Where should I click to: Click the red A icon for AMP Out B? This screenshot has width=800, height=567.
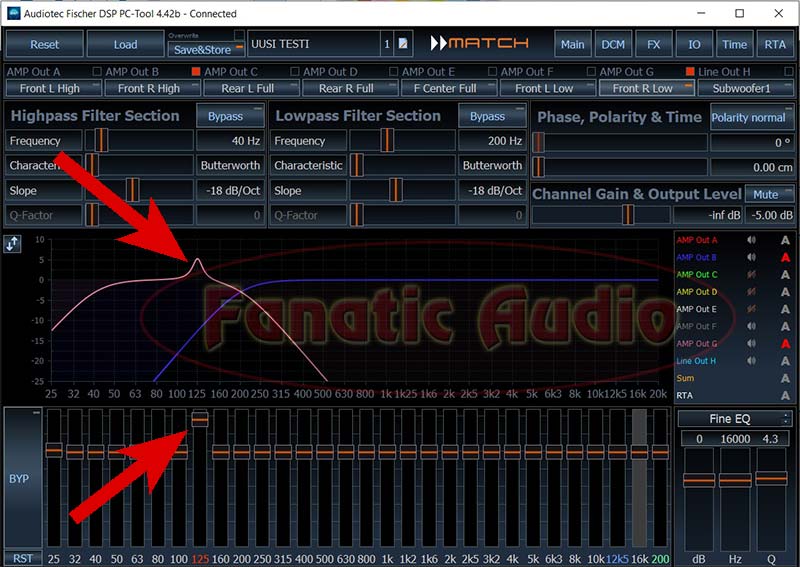[785, 257]
